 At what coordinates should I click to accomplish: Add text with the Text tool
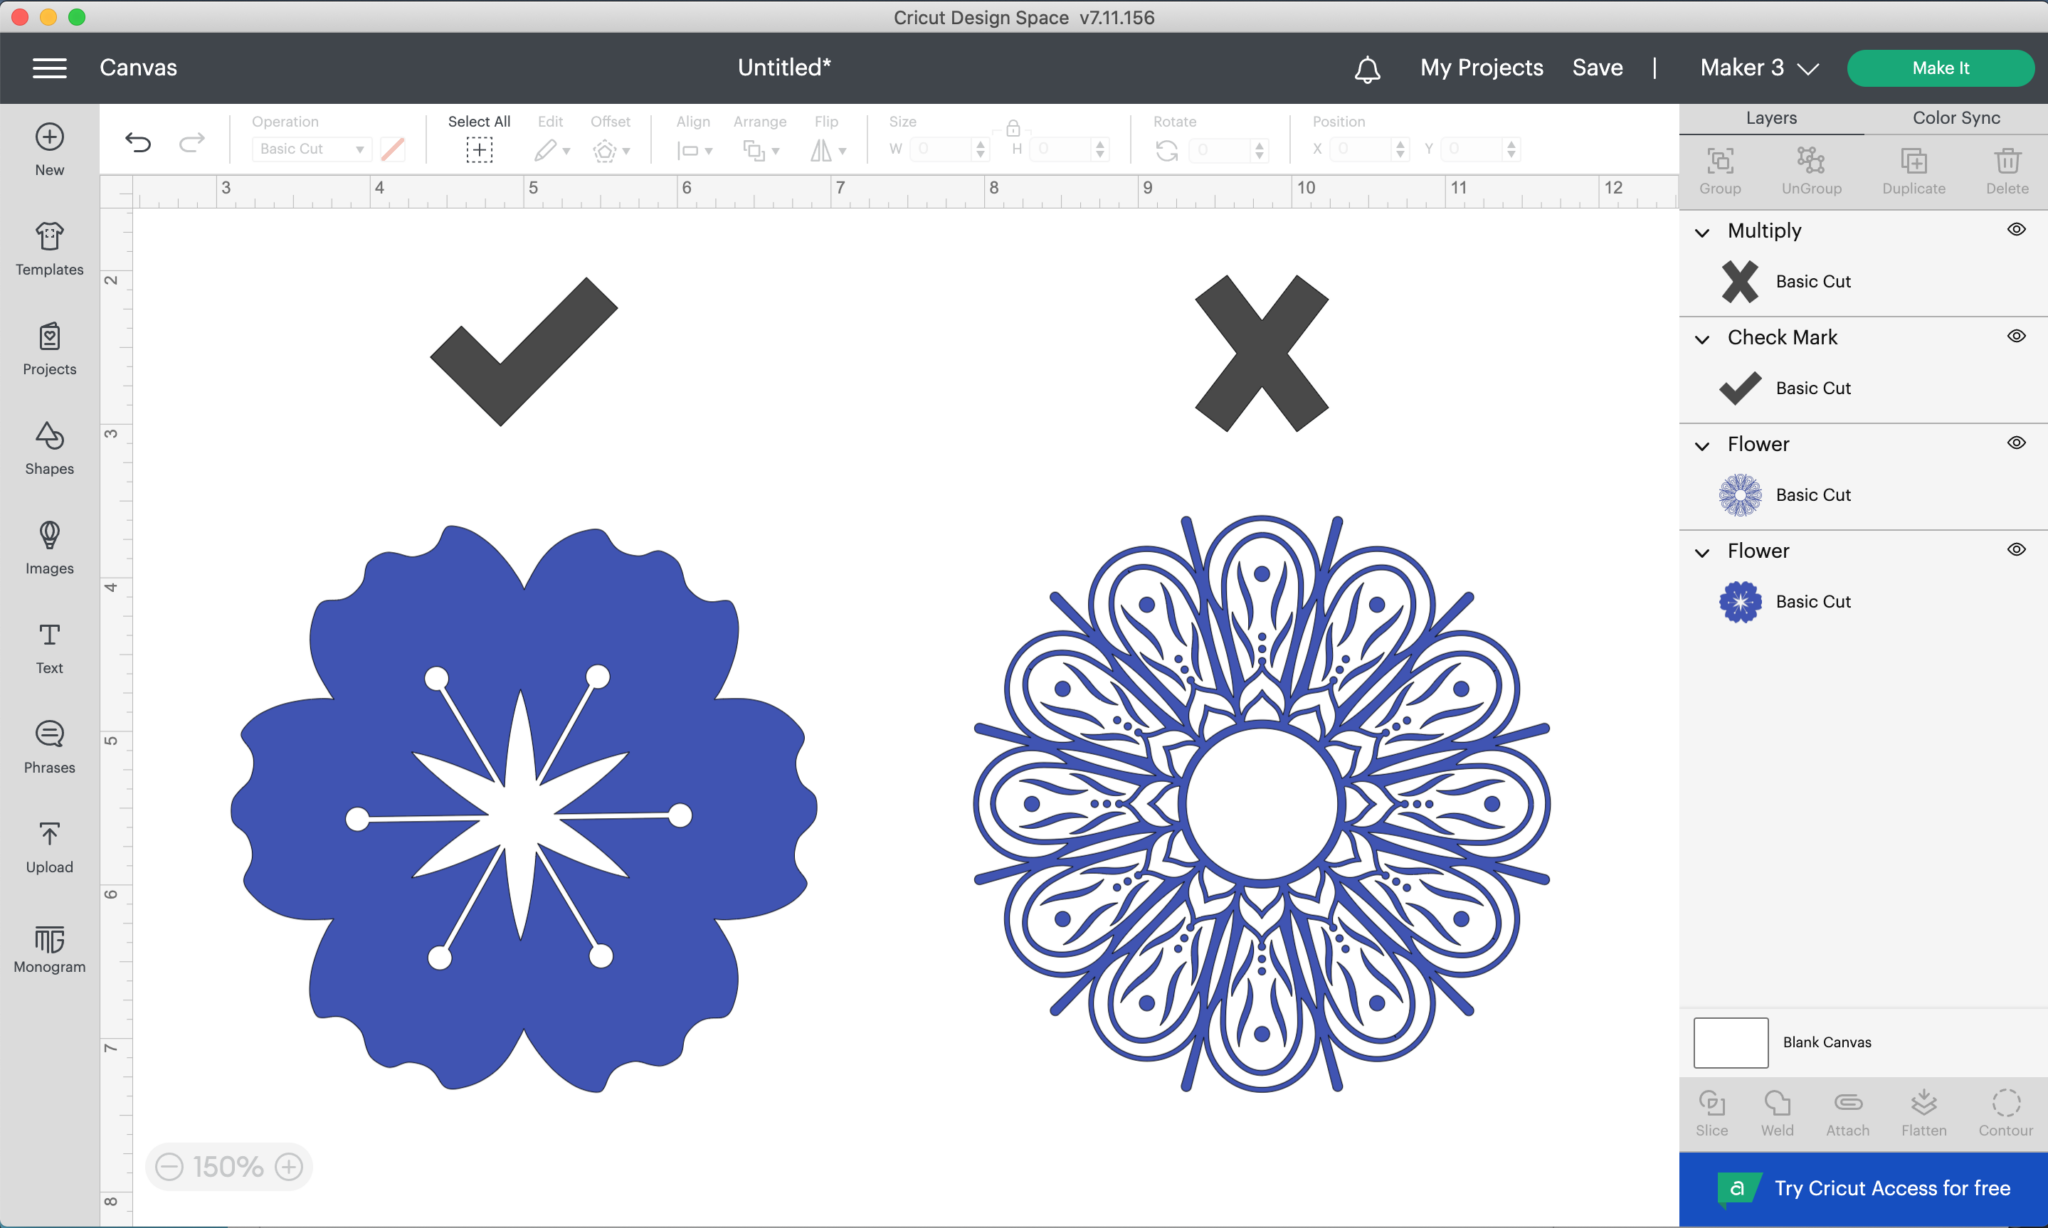(x=49, y=647)
